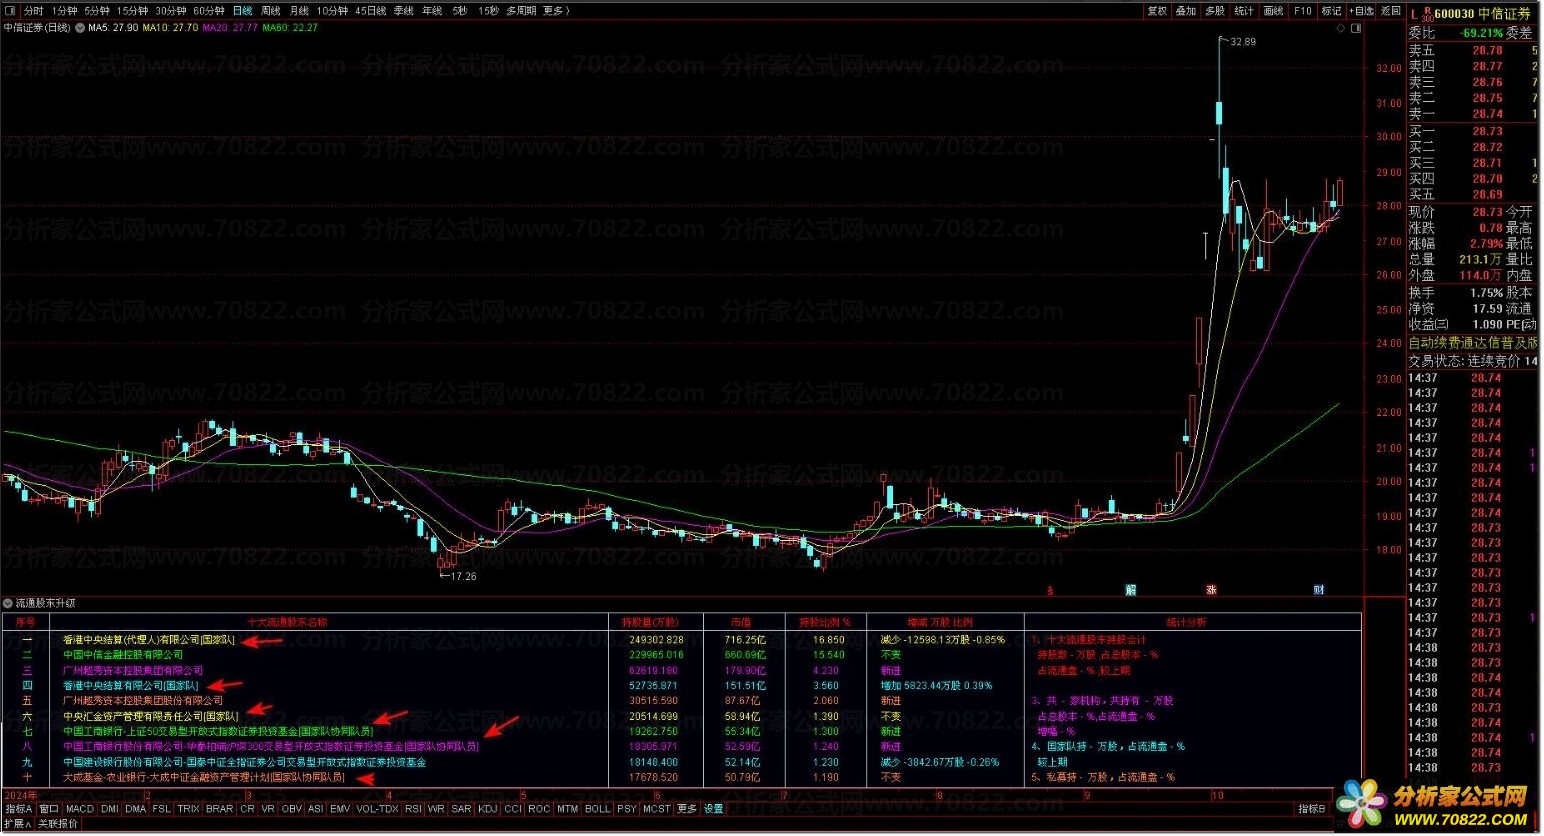The image size is (1544, 836).
Task: Click the diamond icon above the price axis
Action: 1341,28
